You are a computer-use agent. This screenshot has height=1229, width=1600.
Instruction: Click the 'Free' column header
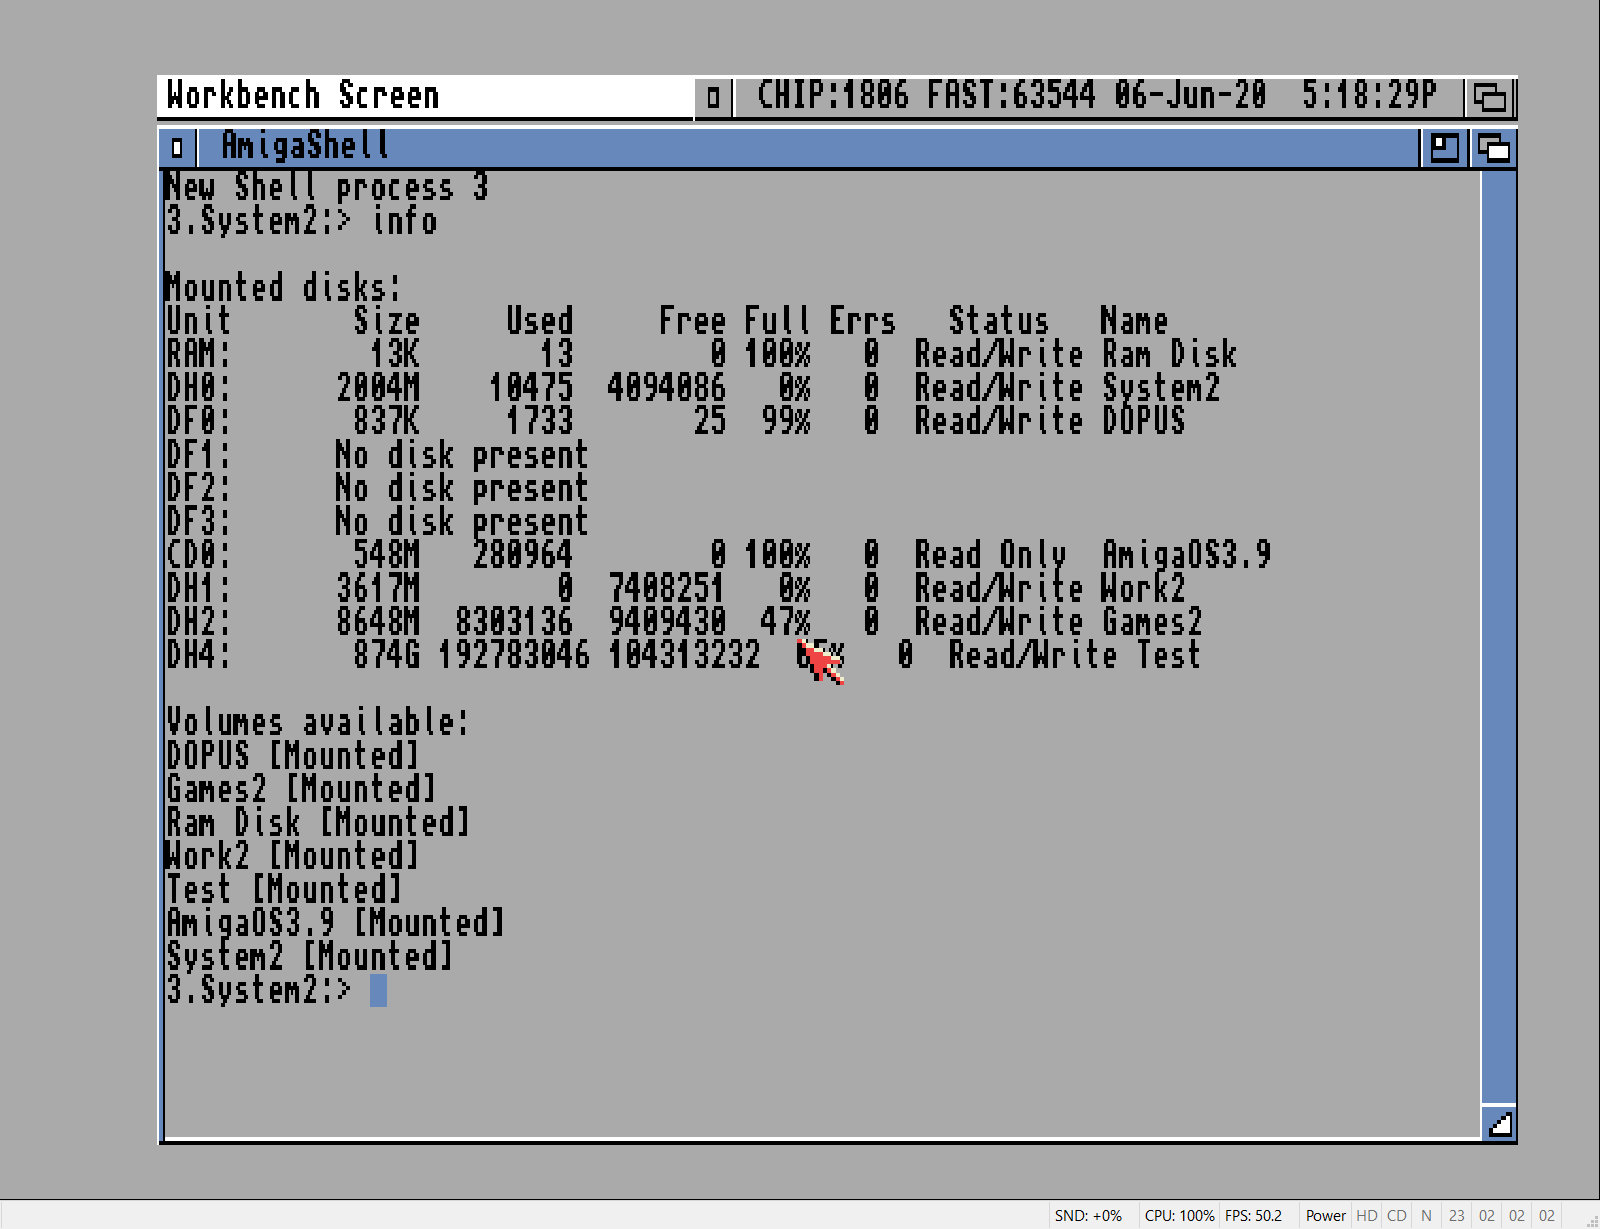tap(693, 320)
